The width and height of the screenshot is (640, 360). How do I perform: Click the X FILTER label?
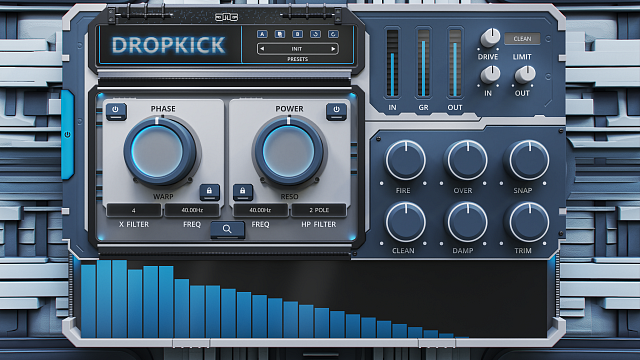point(134,224)
